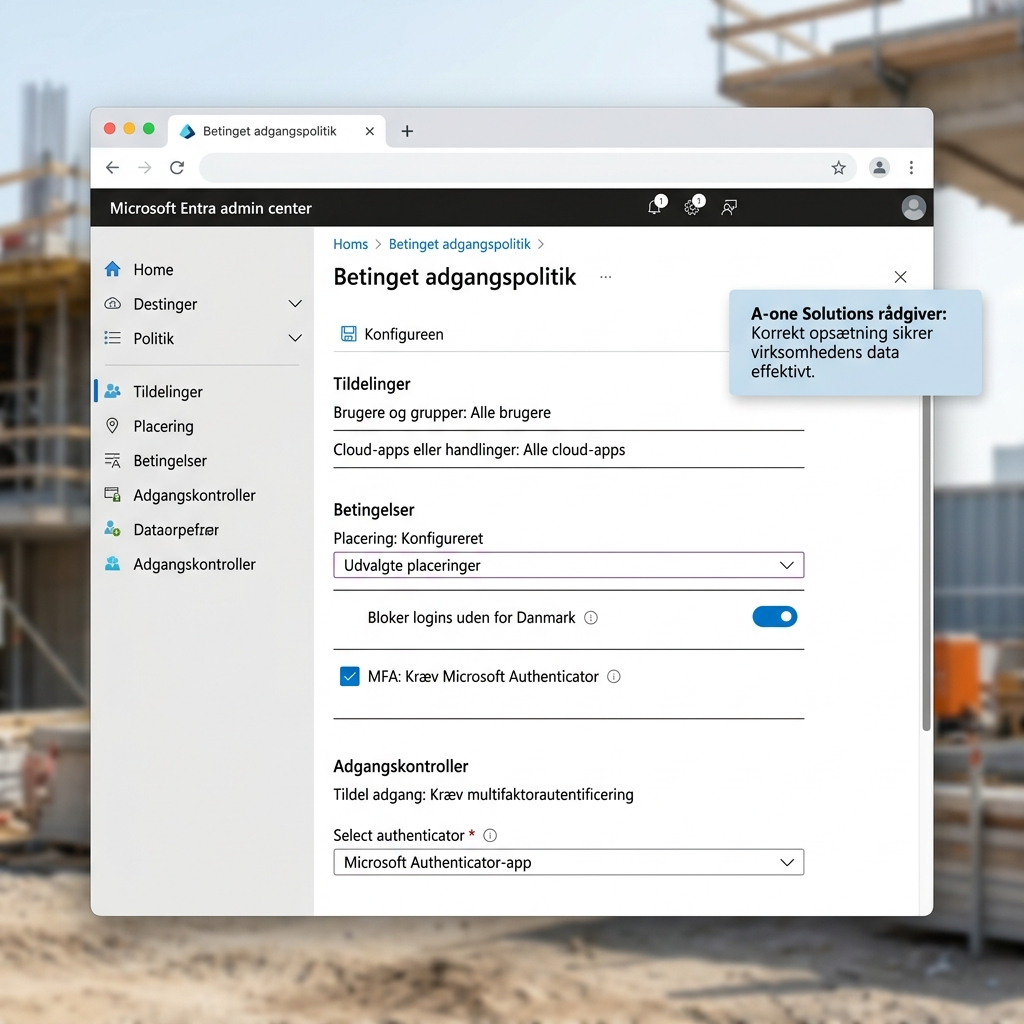The image size is (1024, 1024).
Task: Go back with the browser back arrow
Action: point(112,168)
